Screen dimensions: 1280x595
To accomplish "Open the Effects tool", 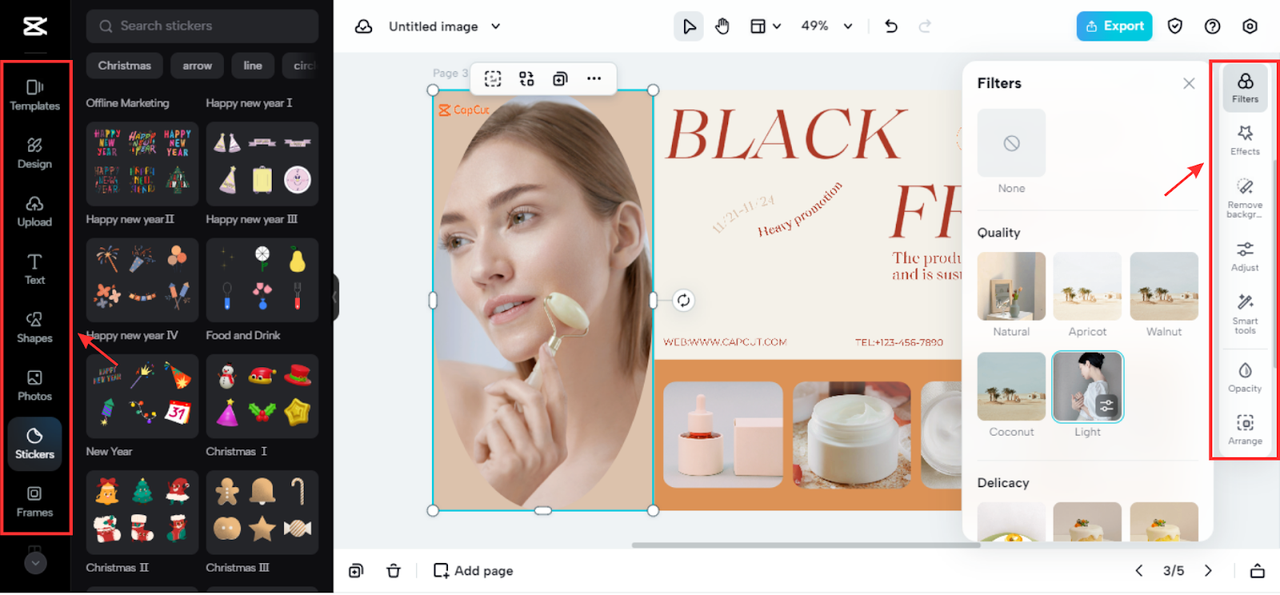I will click(1245, 140).
